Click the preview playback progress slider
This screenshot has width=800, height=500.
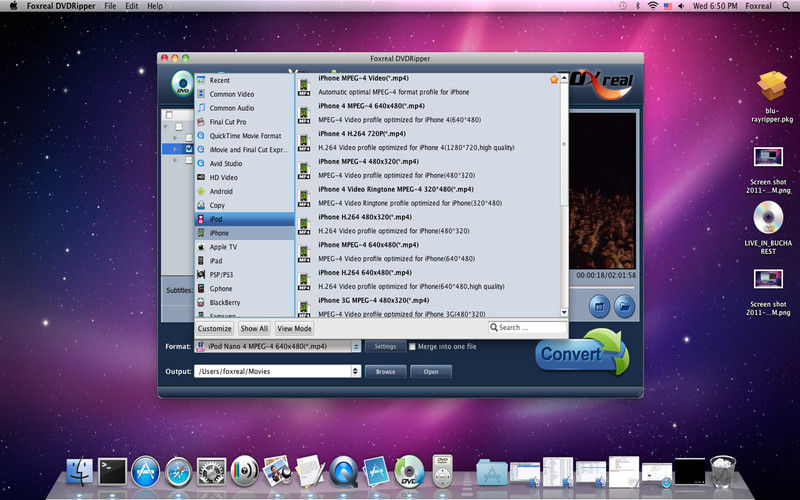602,288
